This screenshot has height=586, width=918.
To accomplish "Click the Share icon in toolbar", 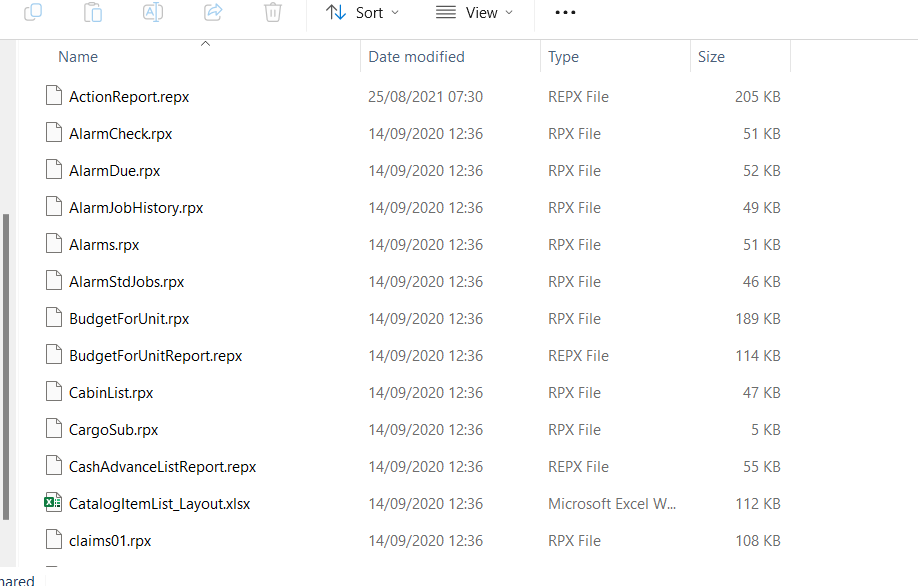I will 213,12.
